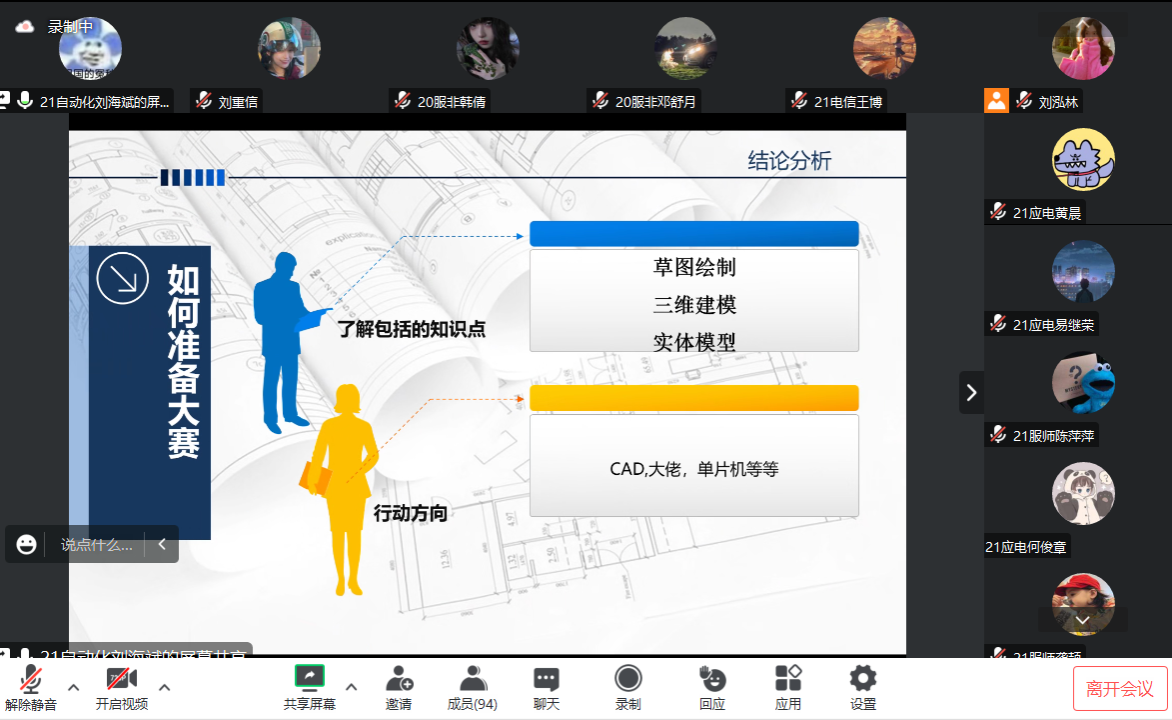Click the 说点什么 message input field
1172x720 pixels.
coord(96,545)
